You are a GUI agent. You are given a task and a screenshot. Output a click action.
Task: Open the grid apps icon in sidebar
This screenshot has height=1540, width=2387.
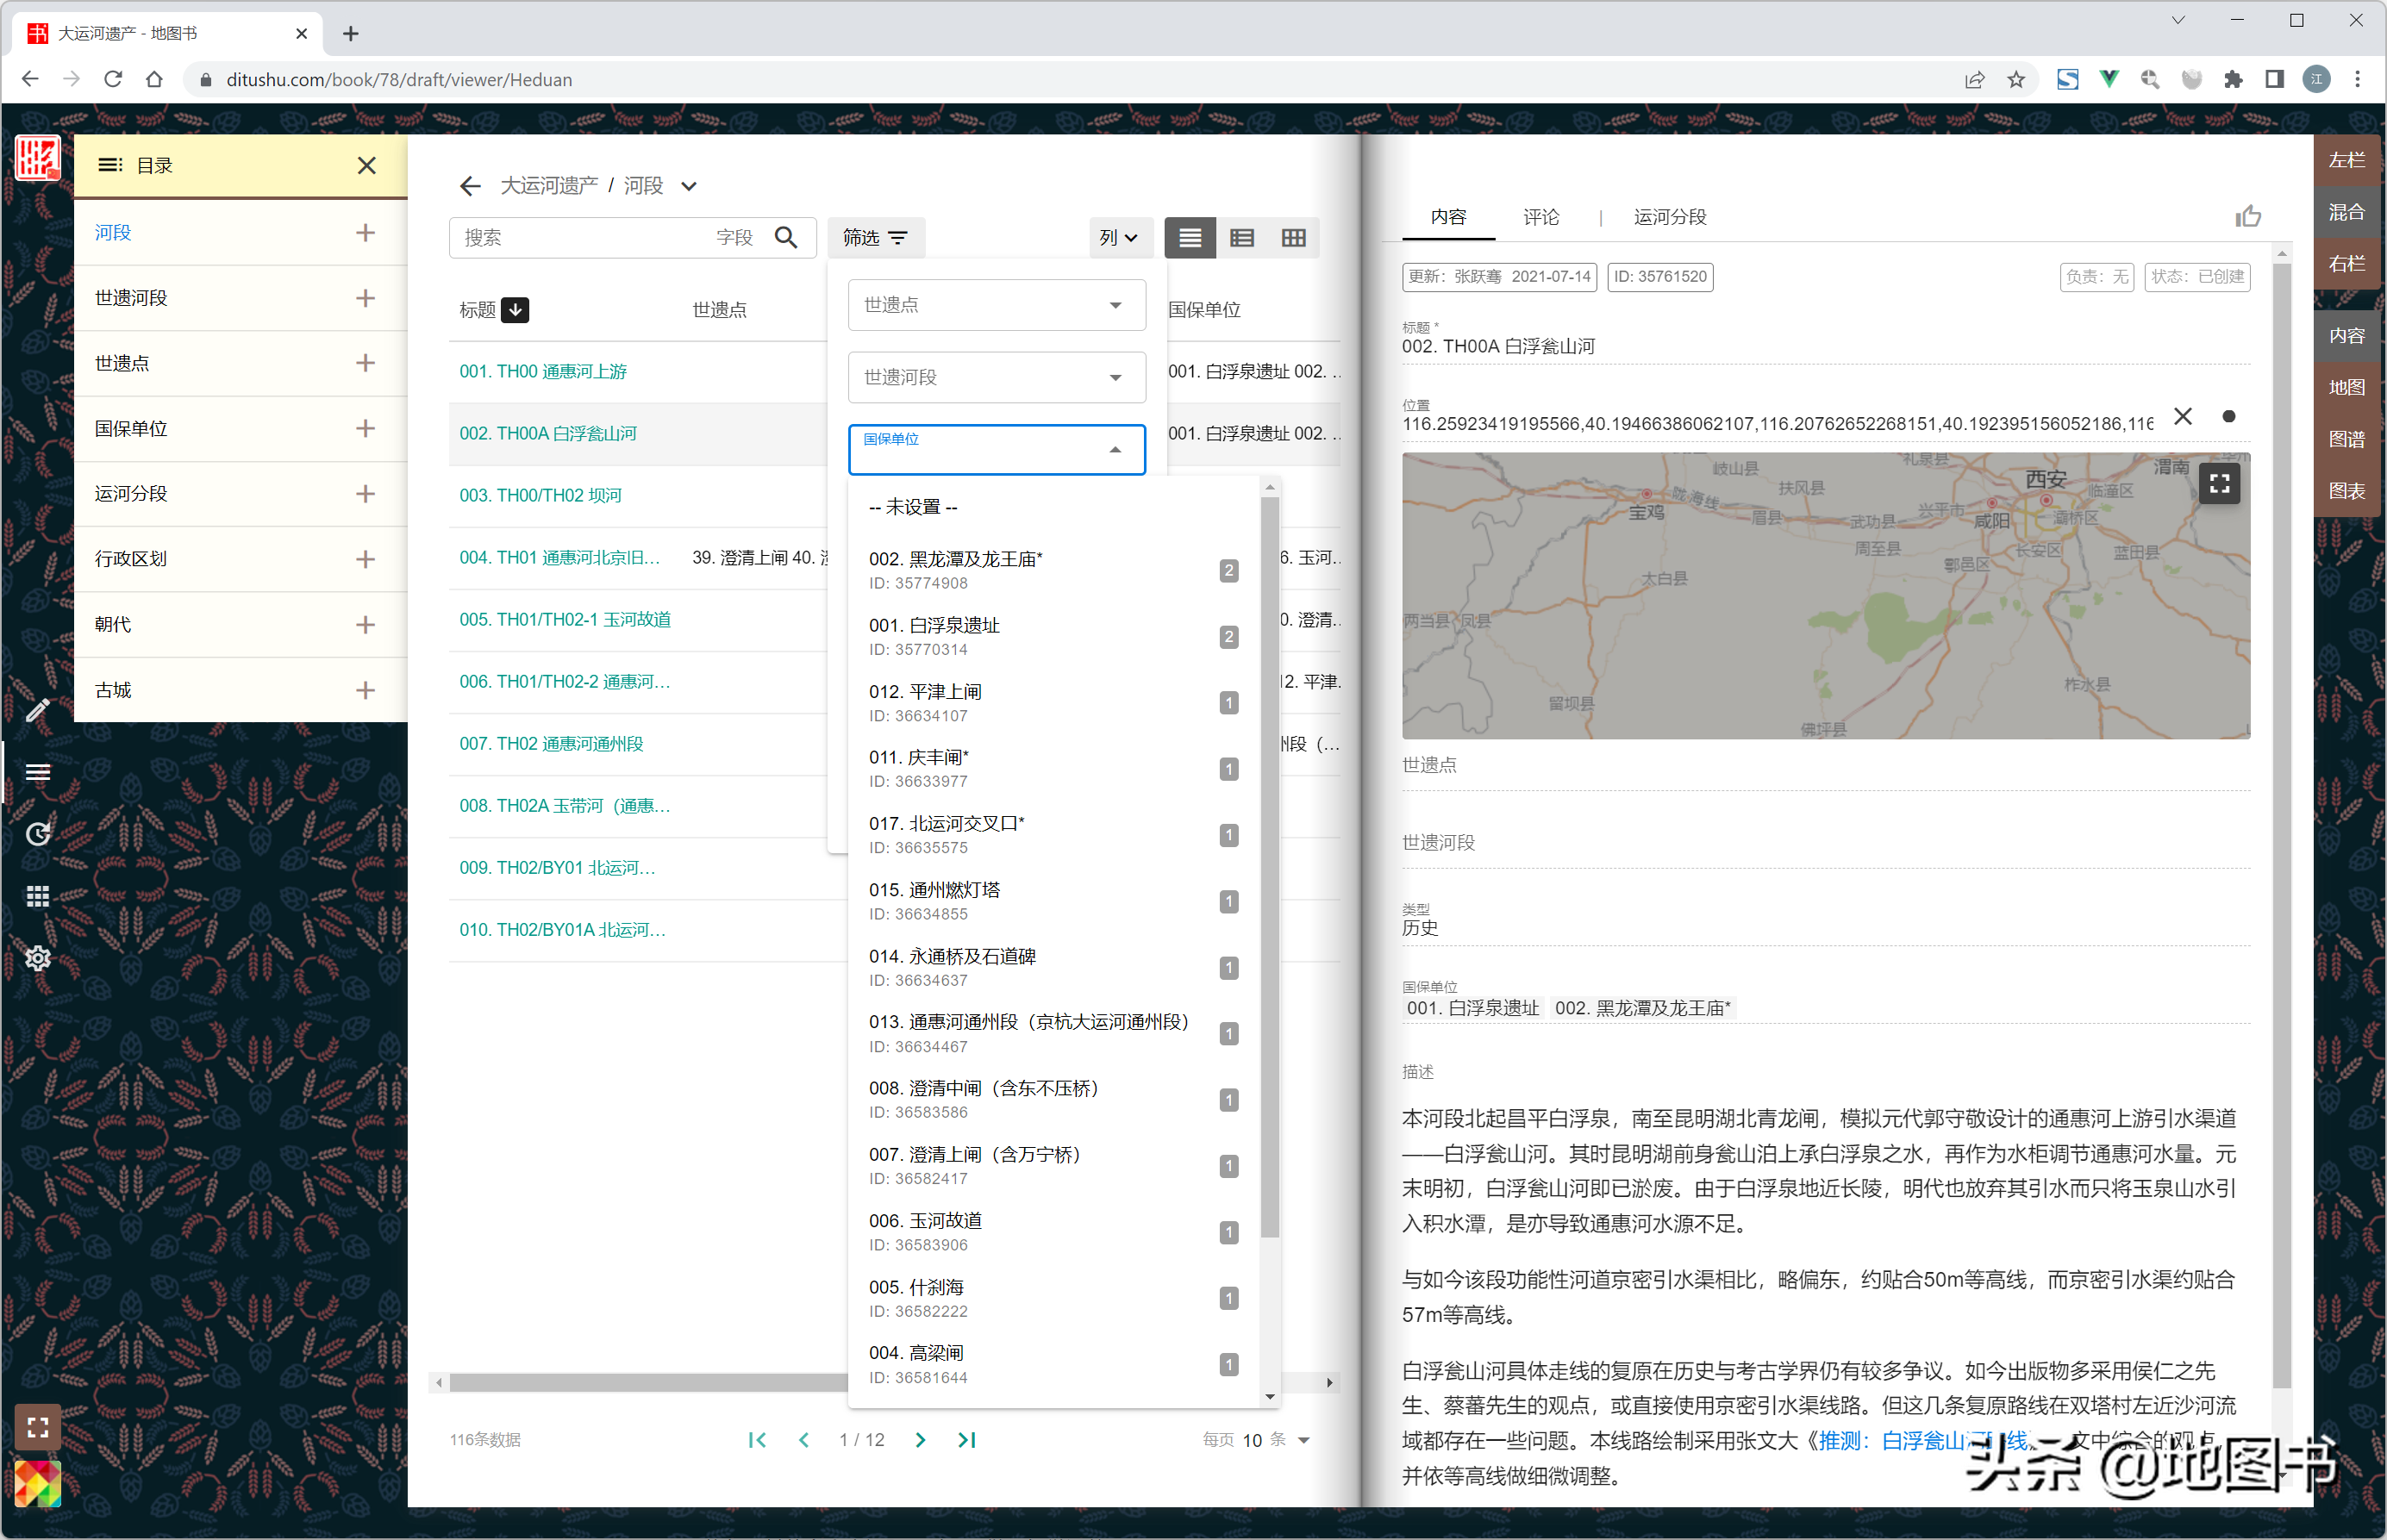[37, 896]
